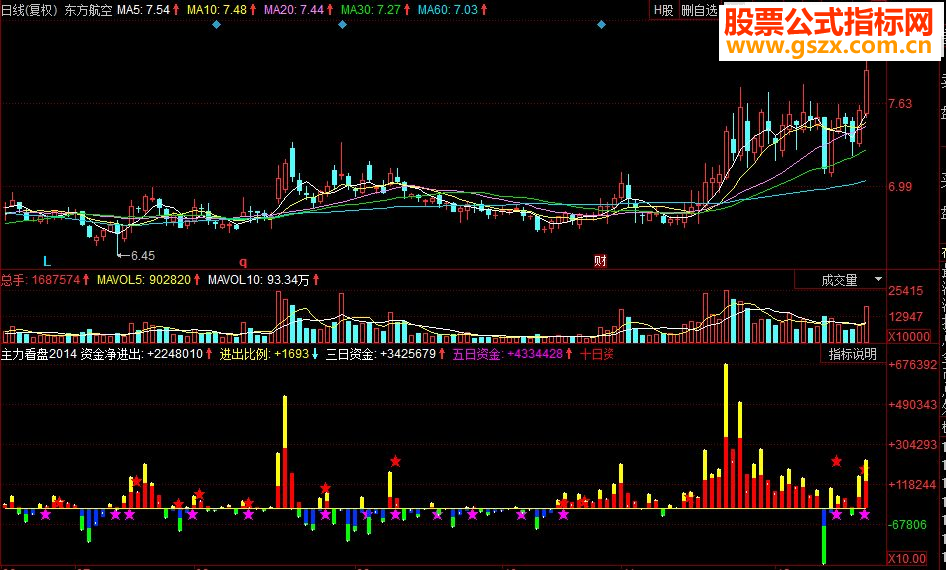Click the X10.00 indicator scale label
Image resolution: width=946 pixels, height=570 pixels.
[x=907, y=559]
